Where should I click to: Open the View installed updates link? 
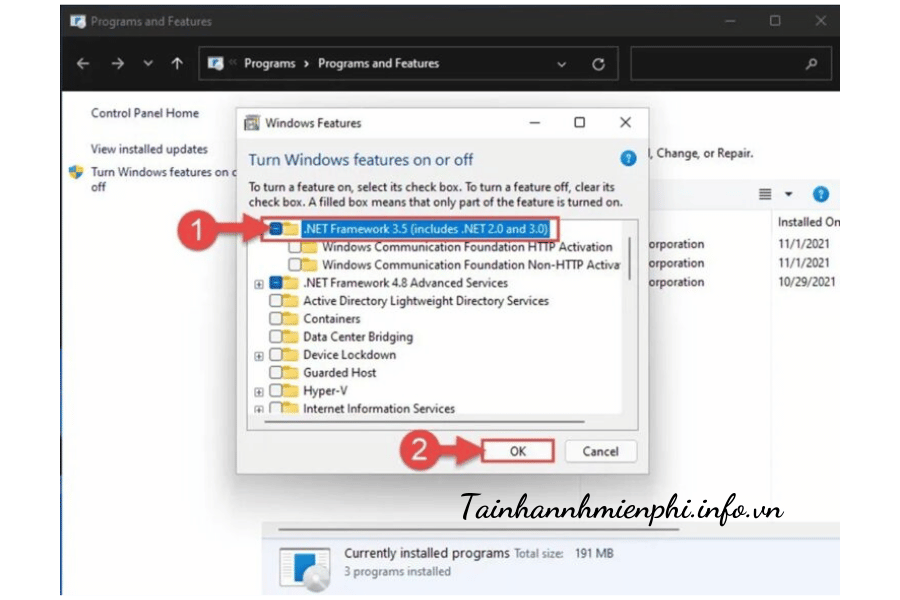[x=149, y=149]
